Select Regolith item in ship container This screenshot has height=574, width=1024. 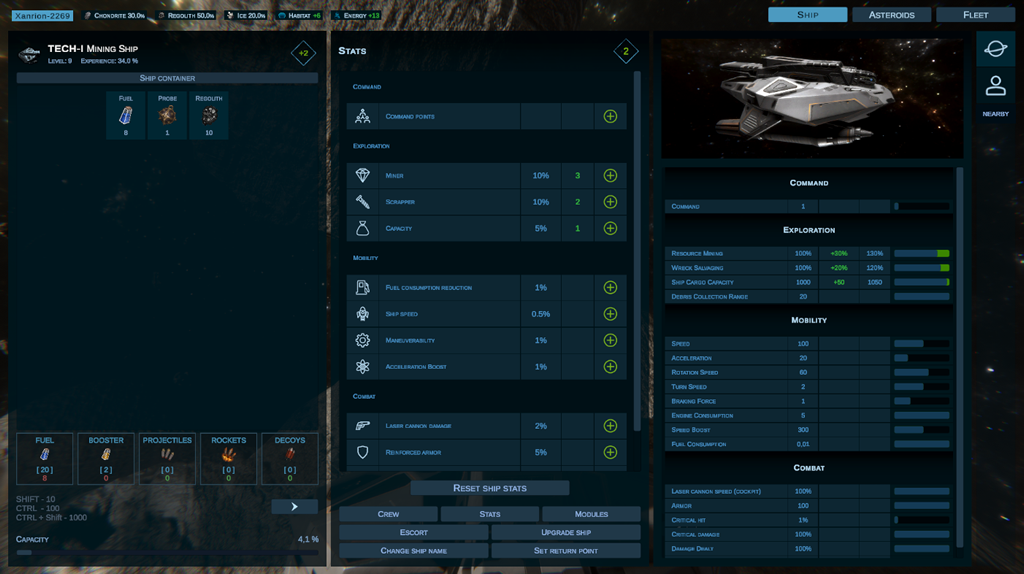point(209,116)
